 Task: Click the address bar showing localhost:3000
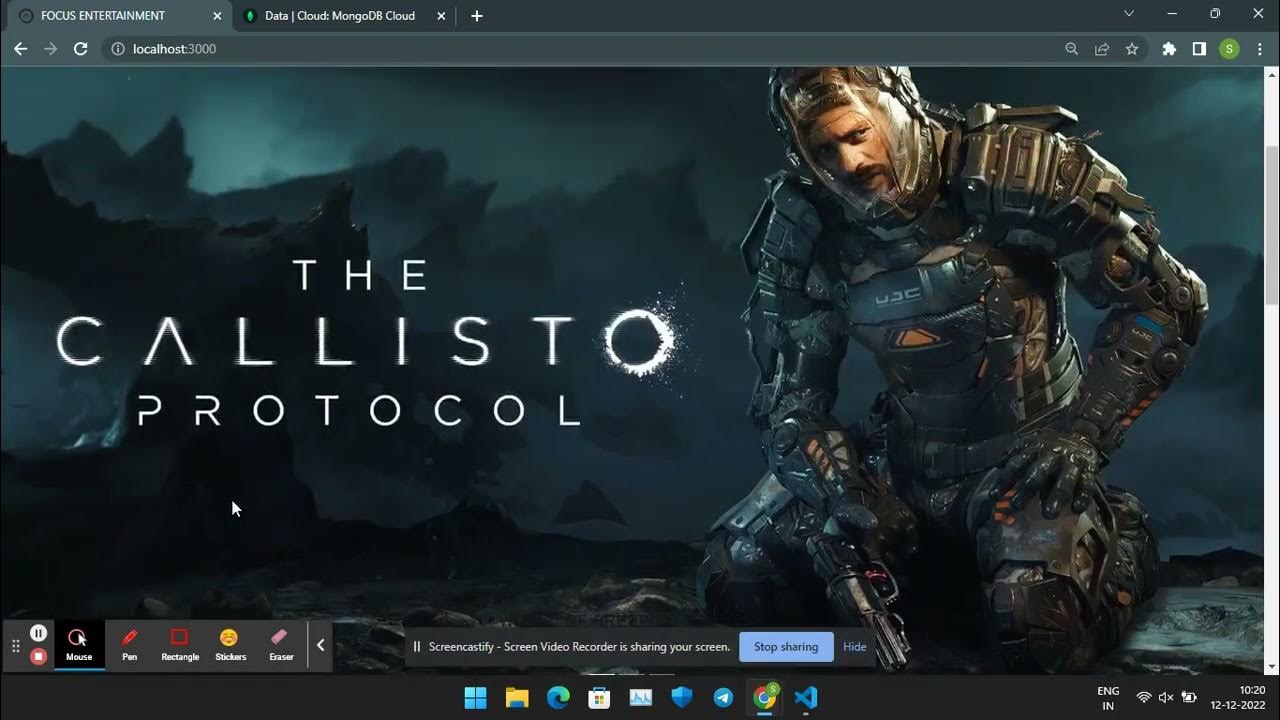coord(590,49)
